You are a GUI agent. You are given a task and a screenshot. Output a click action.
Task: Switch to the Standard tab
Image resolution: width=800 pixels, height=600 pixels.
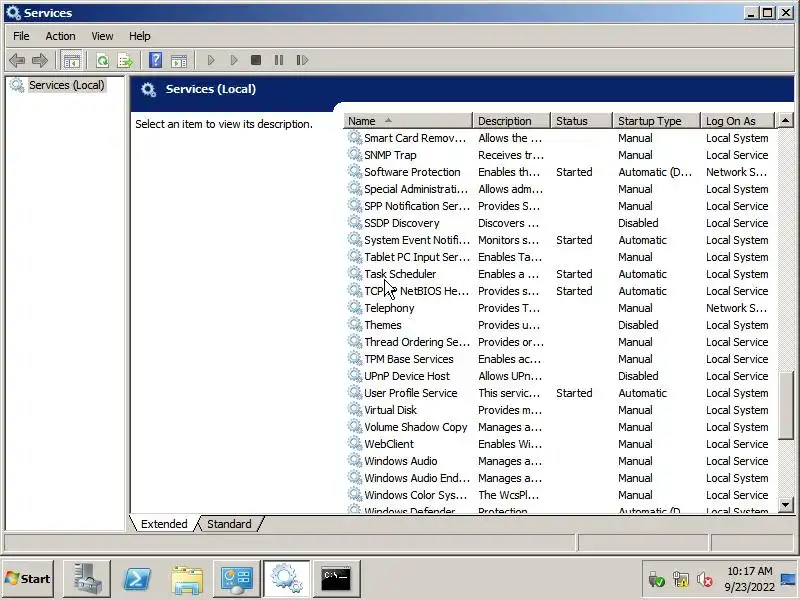(x=229, y=524)
